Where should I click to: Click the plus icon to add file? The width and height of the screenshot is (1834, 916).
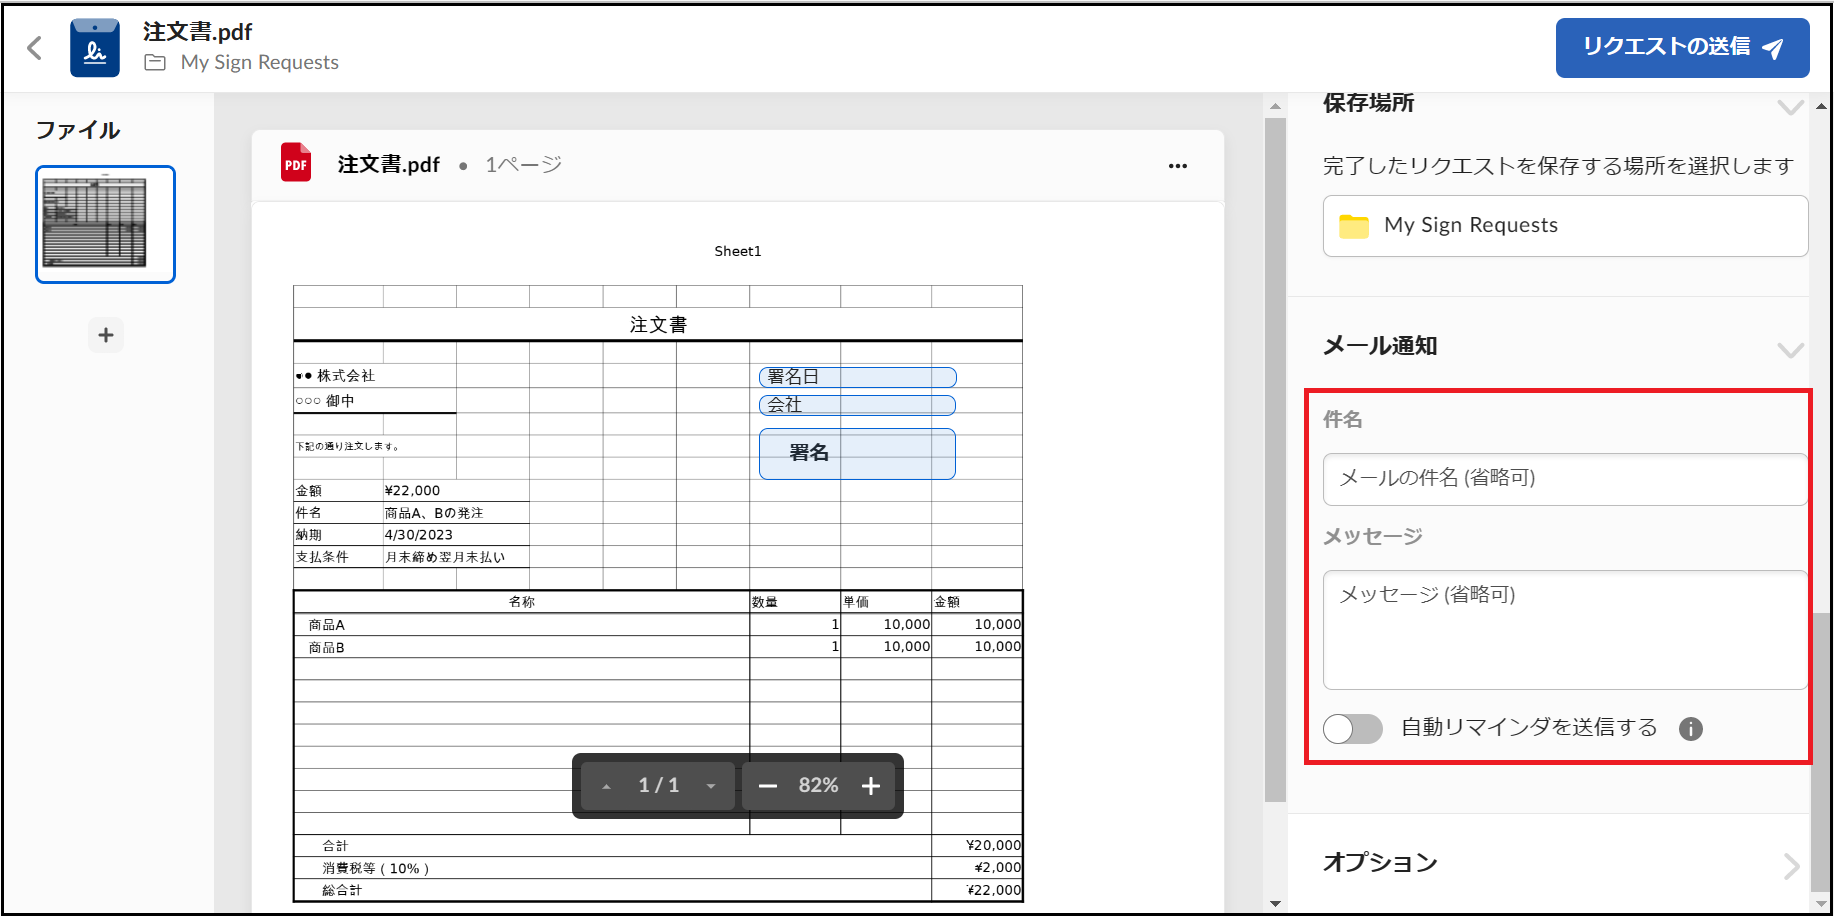coord(106,335)
